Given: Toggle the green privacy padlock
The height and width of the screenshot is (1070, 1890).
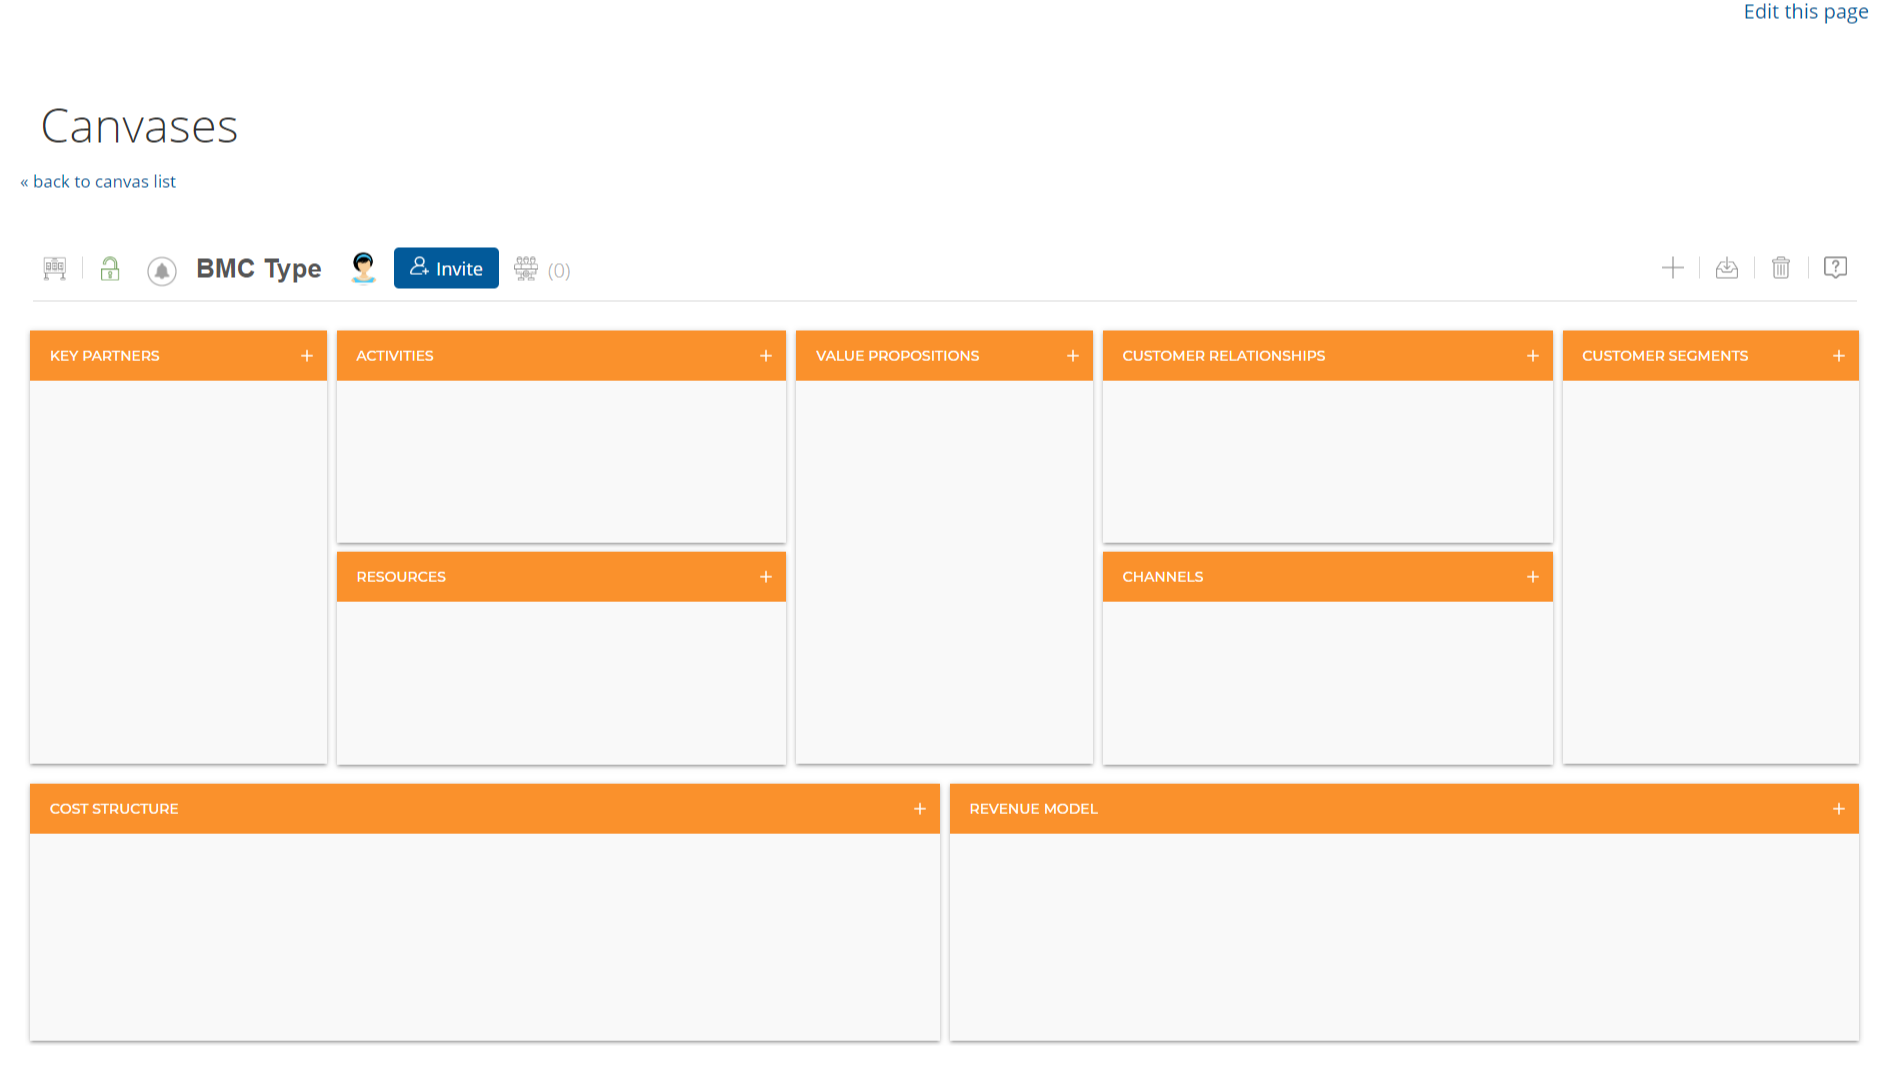Looking at the screenshot, I should click(x=109, y=267).
